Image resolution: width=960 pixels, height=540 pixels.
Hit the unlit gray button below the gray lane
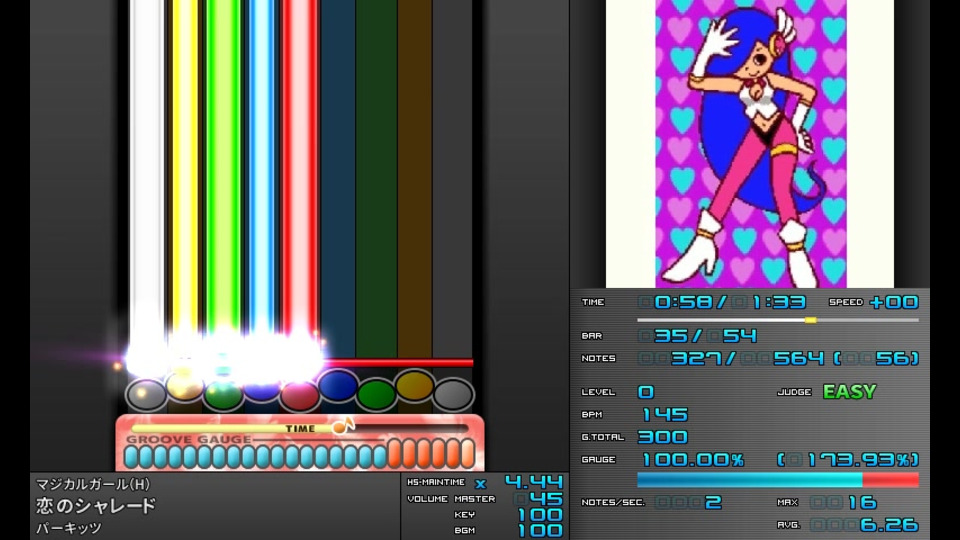click(453, 394)
